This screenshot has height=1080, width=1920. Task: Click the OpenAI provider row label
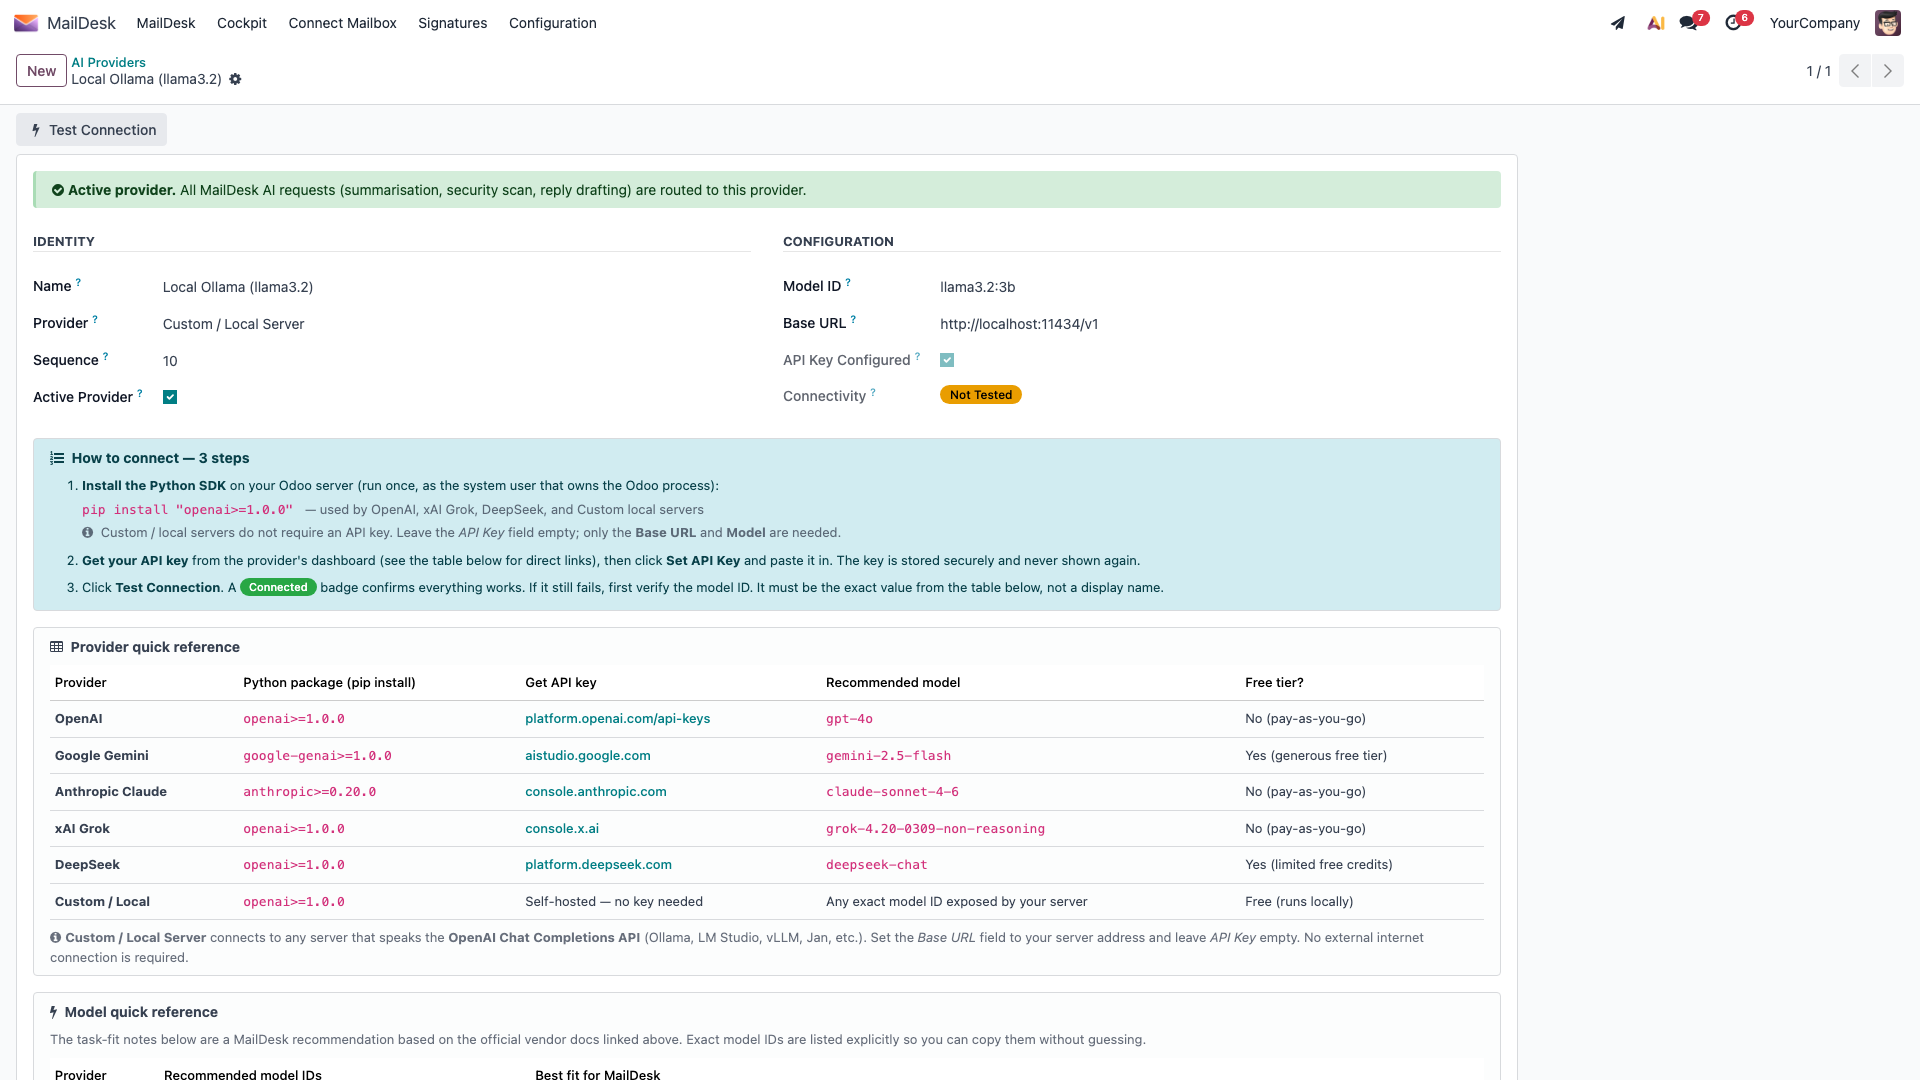click(78, 719)
